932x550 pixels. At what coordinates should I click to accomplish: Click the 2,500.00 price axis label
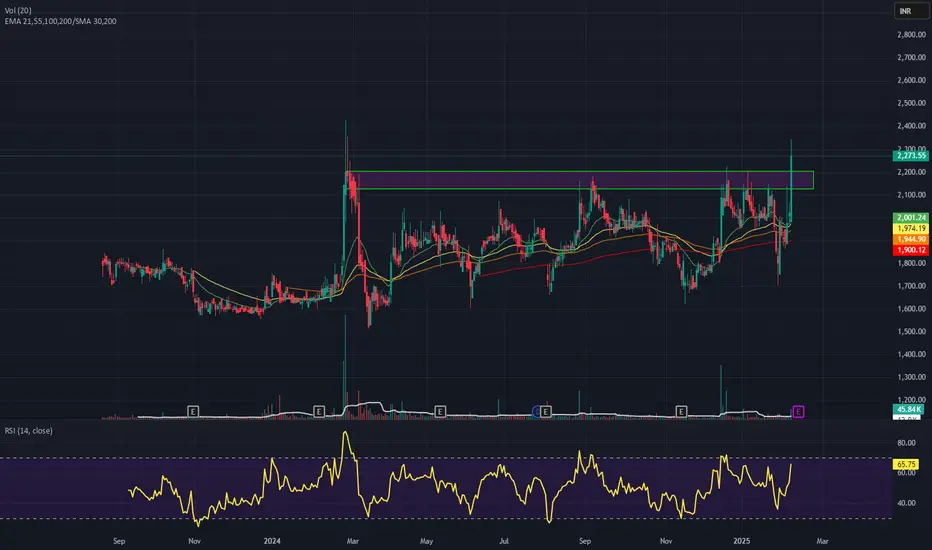pos(911,103)
